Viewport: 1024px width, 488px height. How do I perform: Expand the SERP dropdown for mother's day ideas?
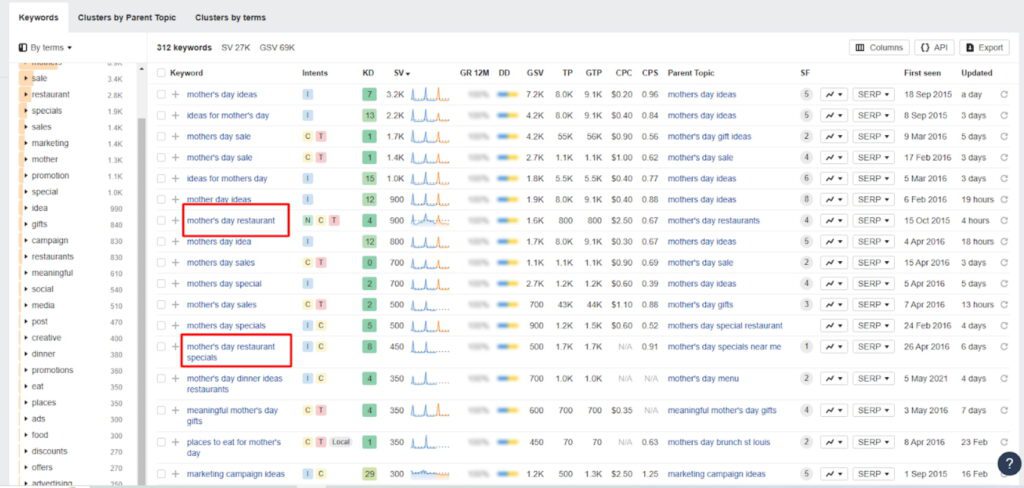(x=873, y=95)
